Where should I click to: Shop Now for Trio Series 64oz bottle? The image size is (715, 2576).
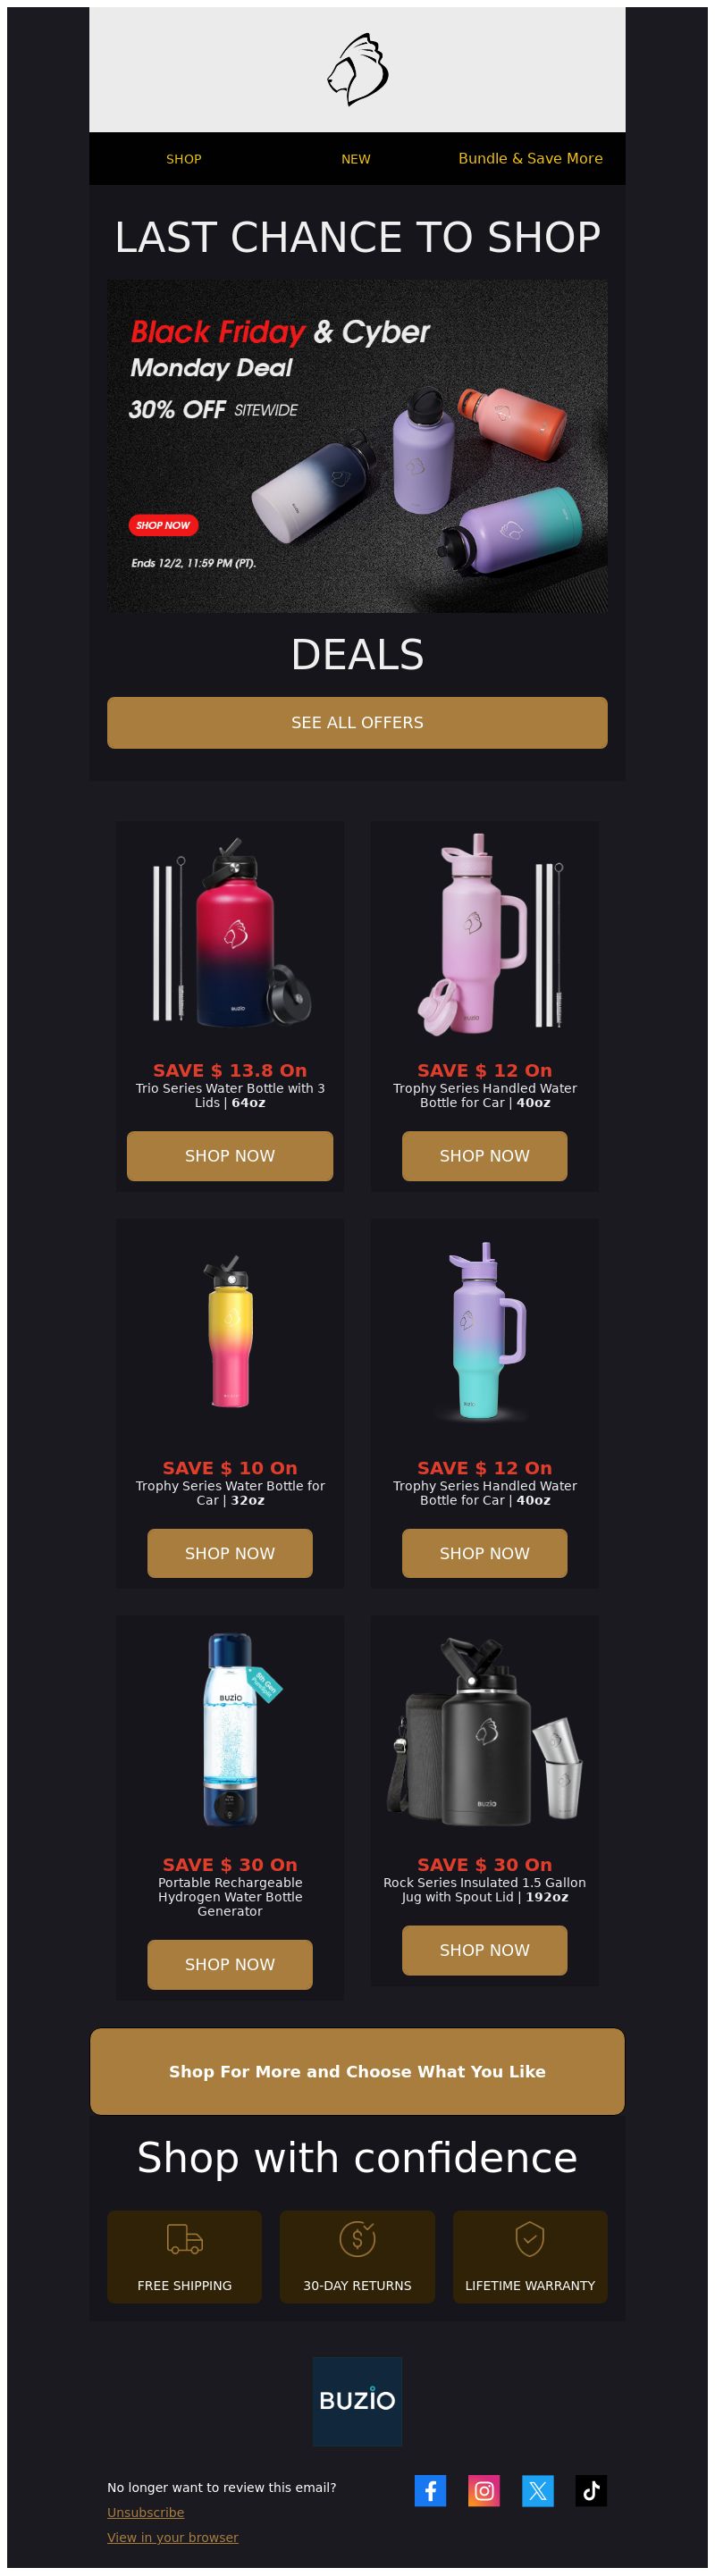230,1156
